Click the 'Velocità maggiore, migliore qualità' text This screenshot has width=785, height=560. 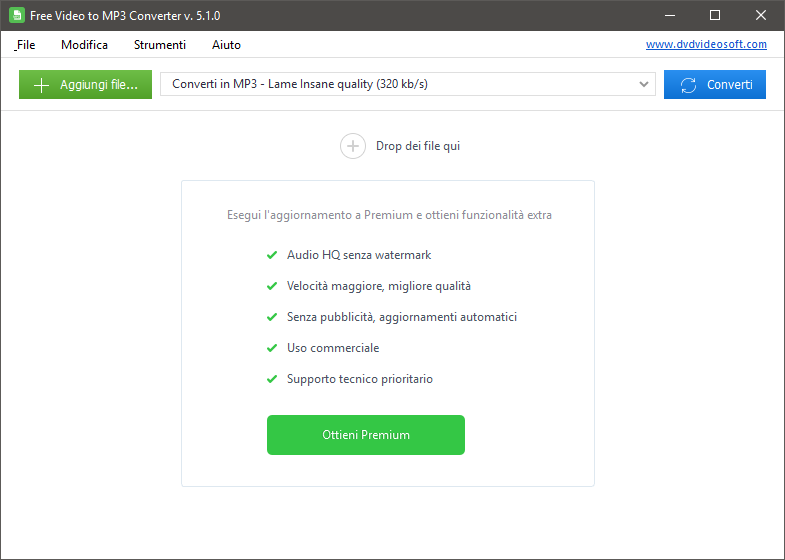click(x=378, y=286)
